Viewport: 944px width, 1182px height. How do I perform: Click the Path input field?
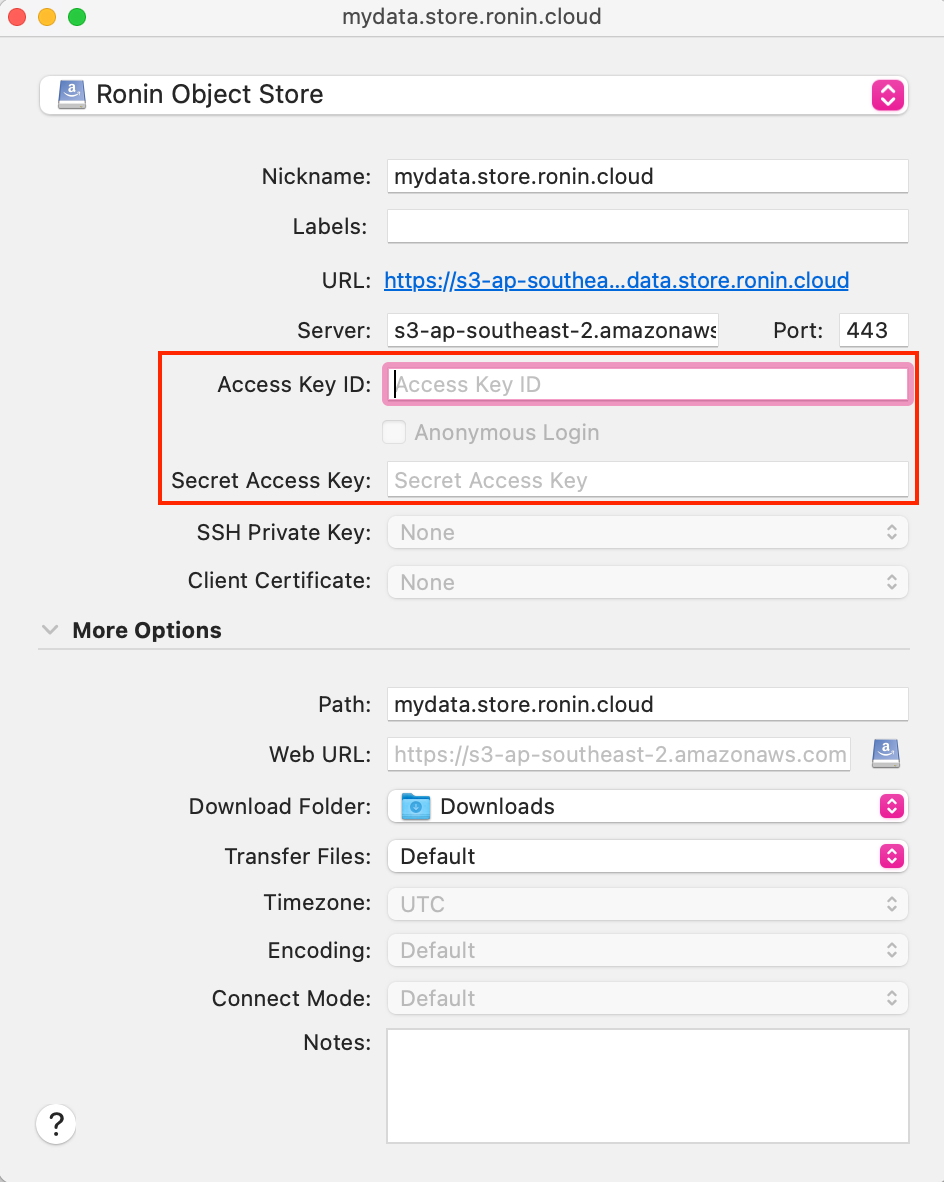pyautogui.click(x=648, y=705)
